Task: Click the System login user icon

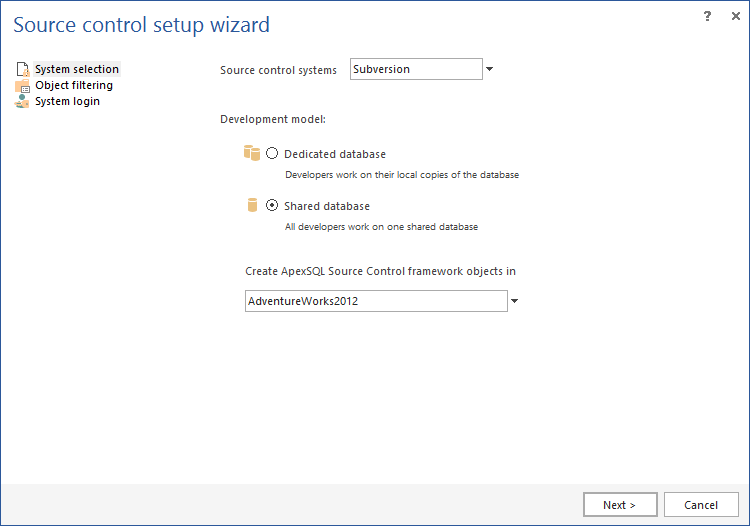Action: point(22,101)
